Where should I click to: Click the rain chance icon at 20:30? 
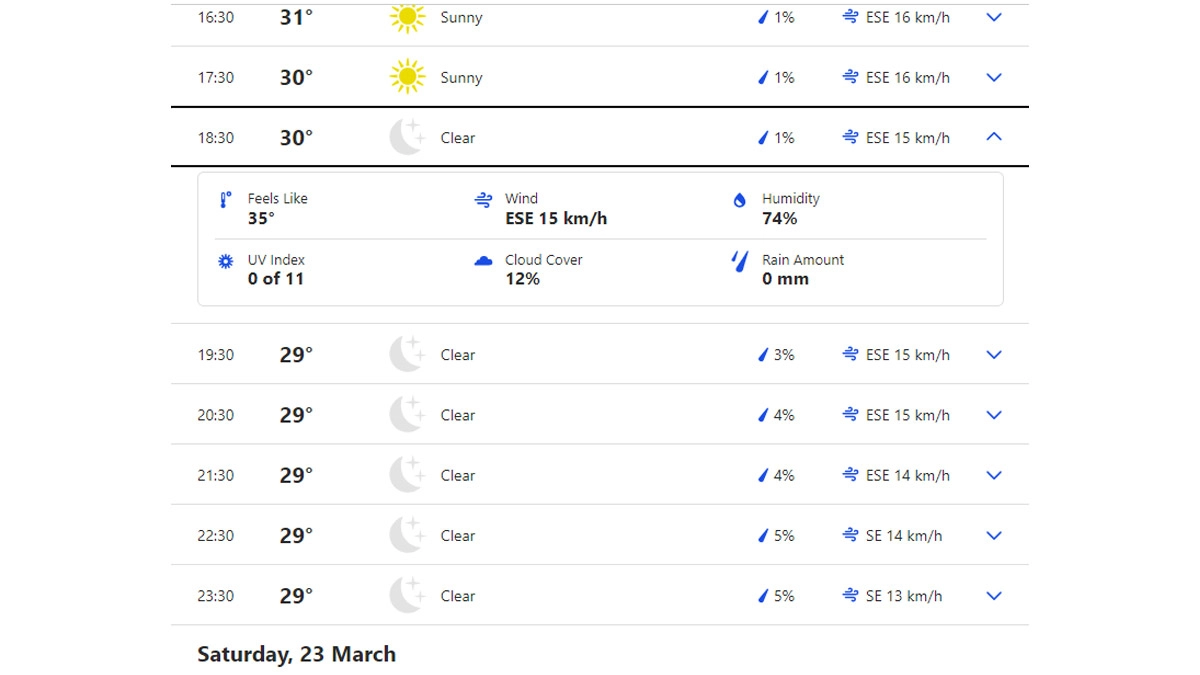click(x=763, y=415)
